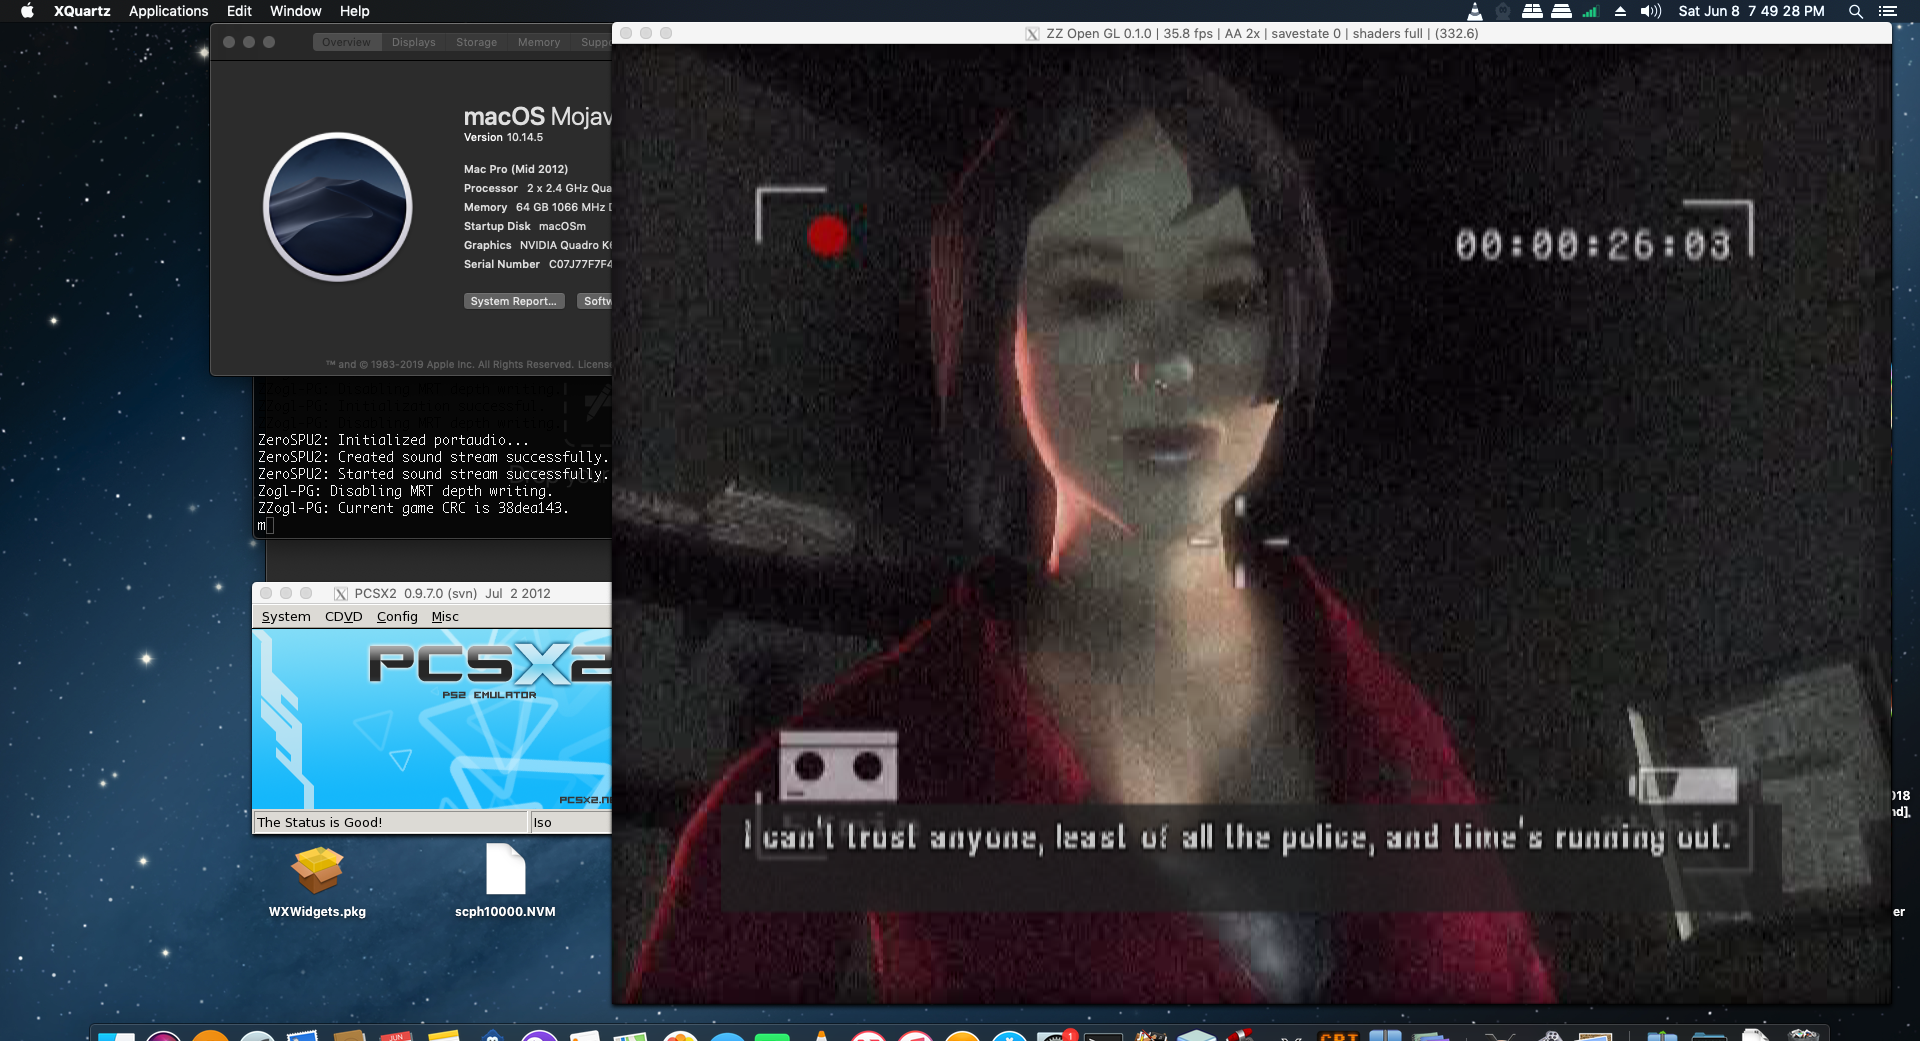
Task: Click the Memory 64 GB row
Action: click(537, 207)
